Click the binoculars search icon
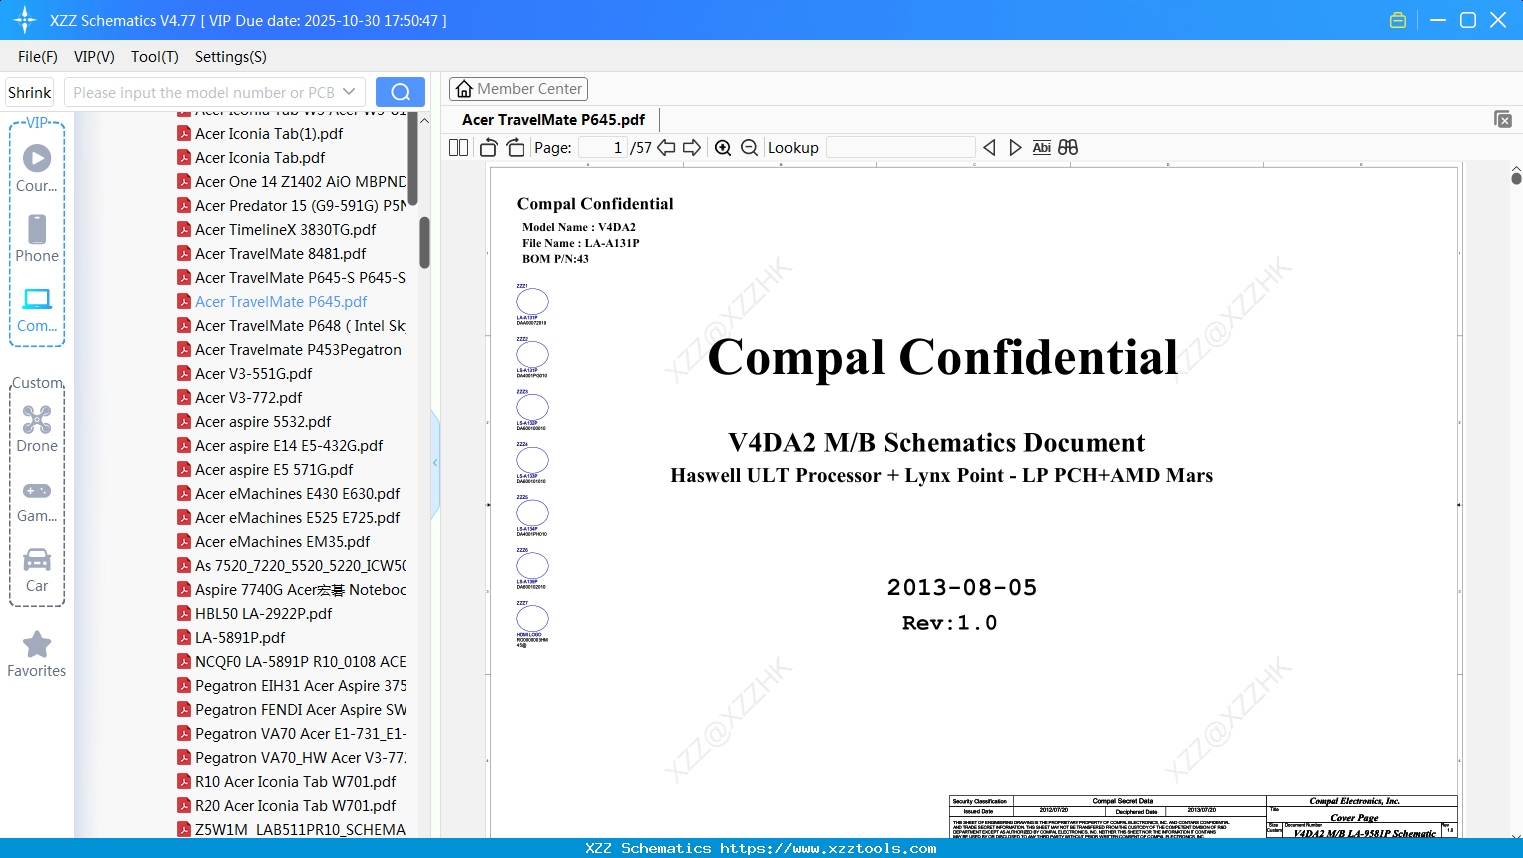The width and height of the screenshot is (1523, 858). click(x=1068, y=148)
